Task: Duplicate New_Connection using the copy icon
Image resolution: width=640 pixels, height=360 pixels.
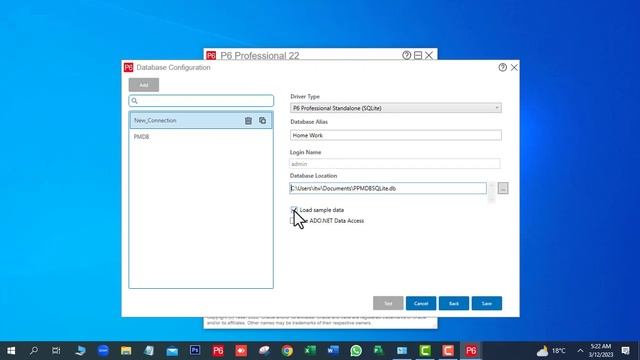Action: (x=262, y=120)
